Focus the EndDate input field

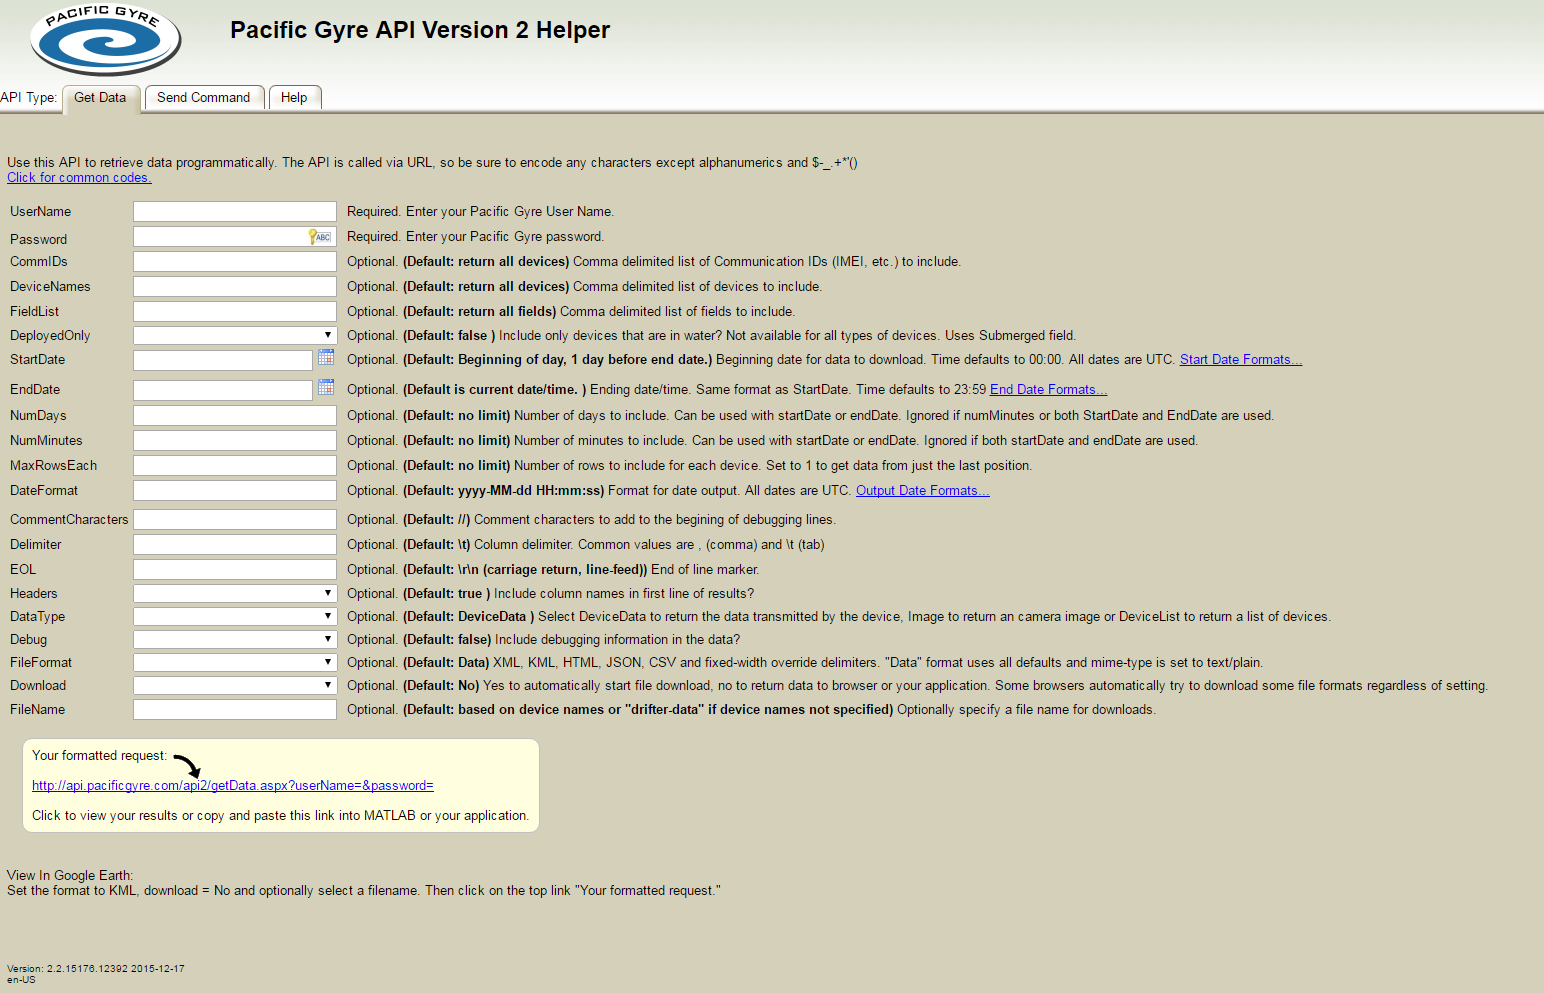click(223, 390)
